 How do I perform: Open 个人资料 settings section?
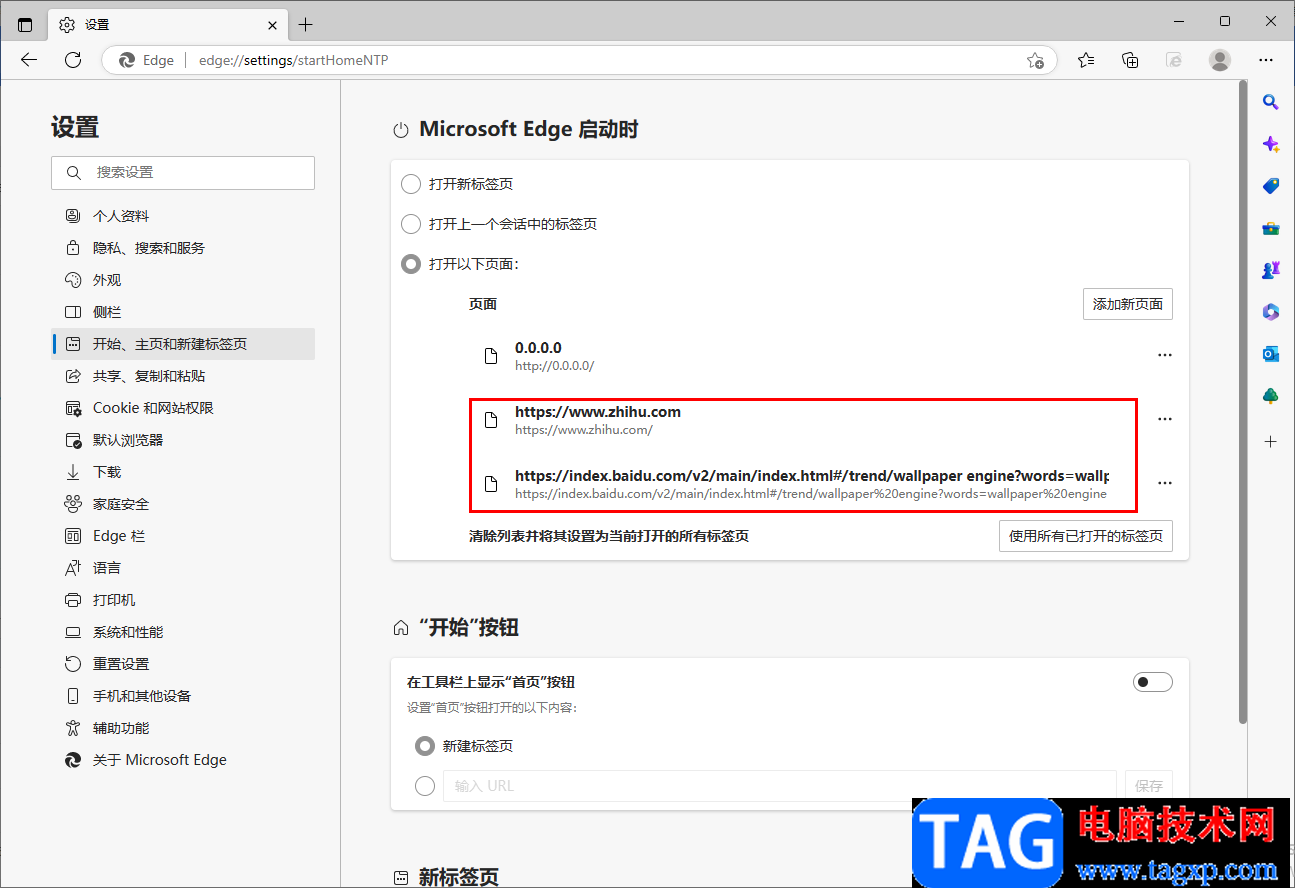[183, 216]
